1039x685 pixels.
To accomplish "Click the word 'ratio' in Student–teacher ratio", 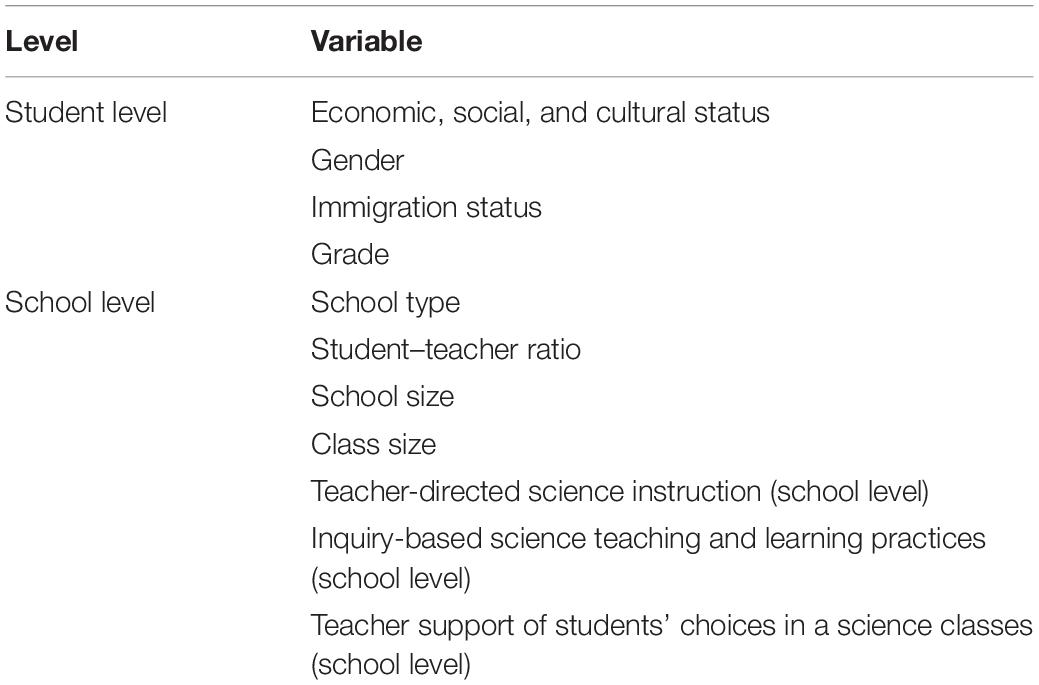I will pyautogui.click(x=554, y=349).
